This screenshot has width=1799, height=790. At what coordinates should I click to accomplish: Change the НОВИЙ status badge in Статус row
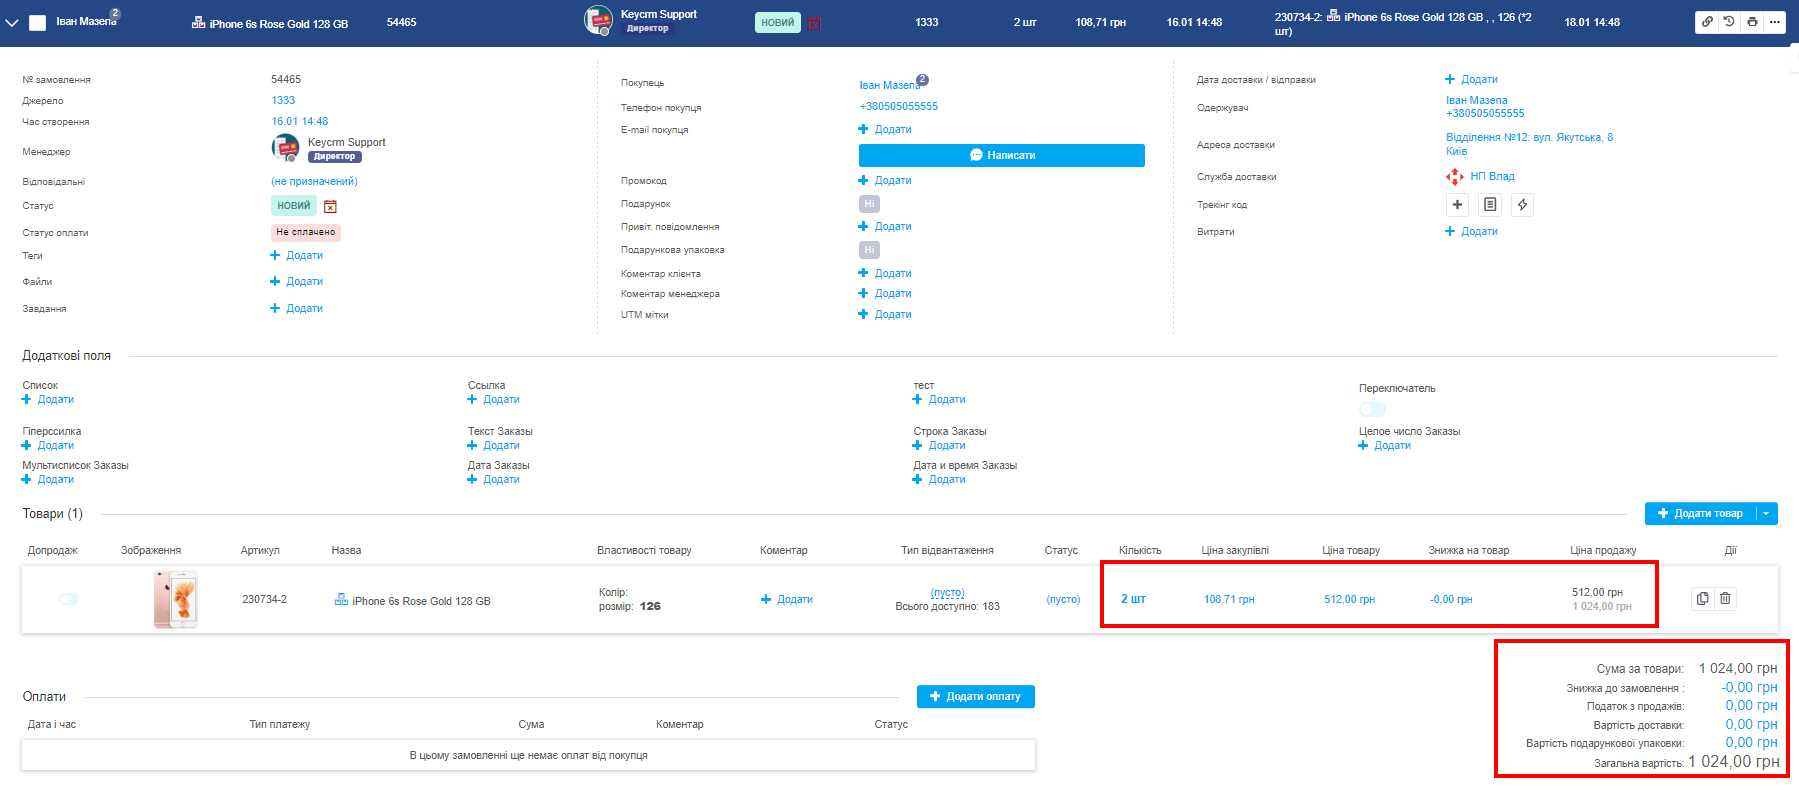coord(294,206)
